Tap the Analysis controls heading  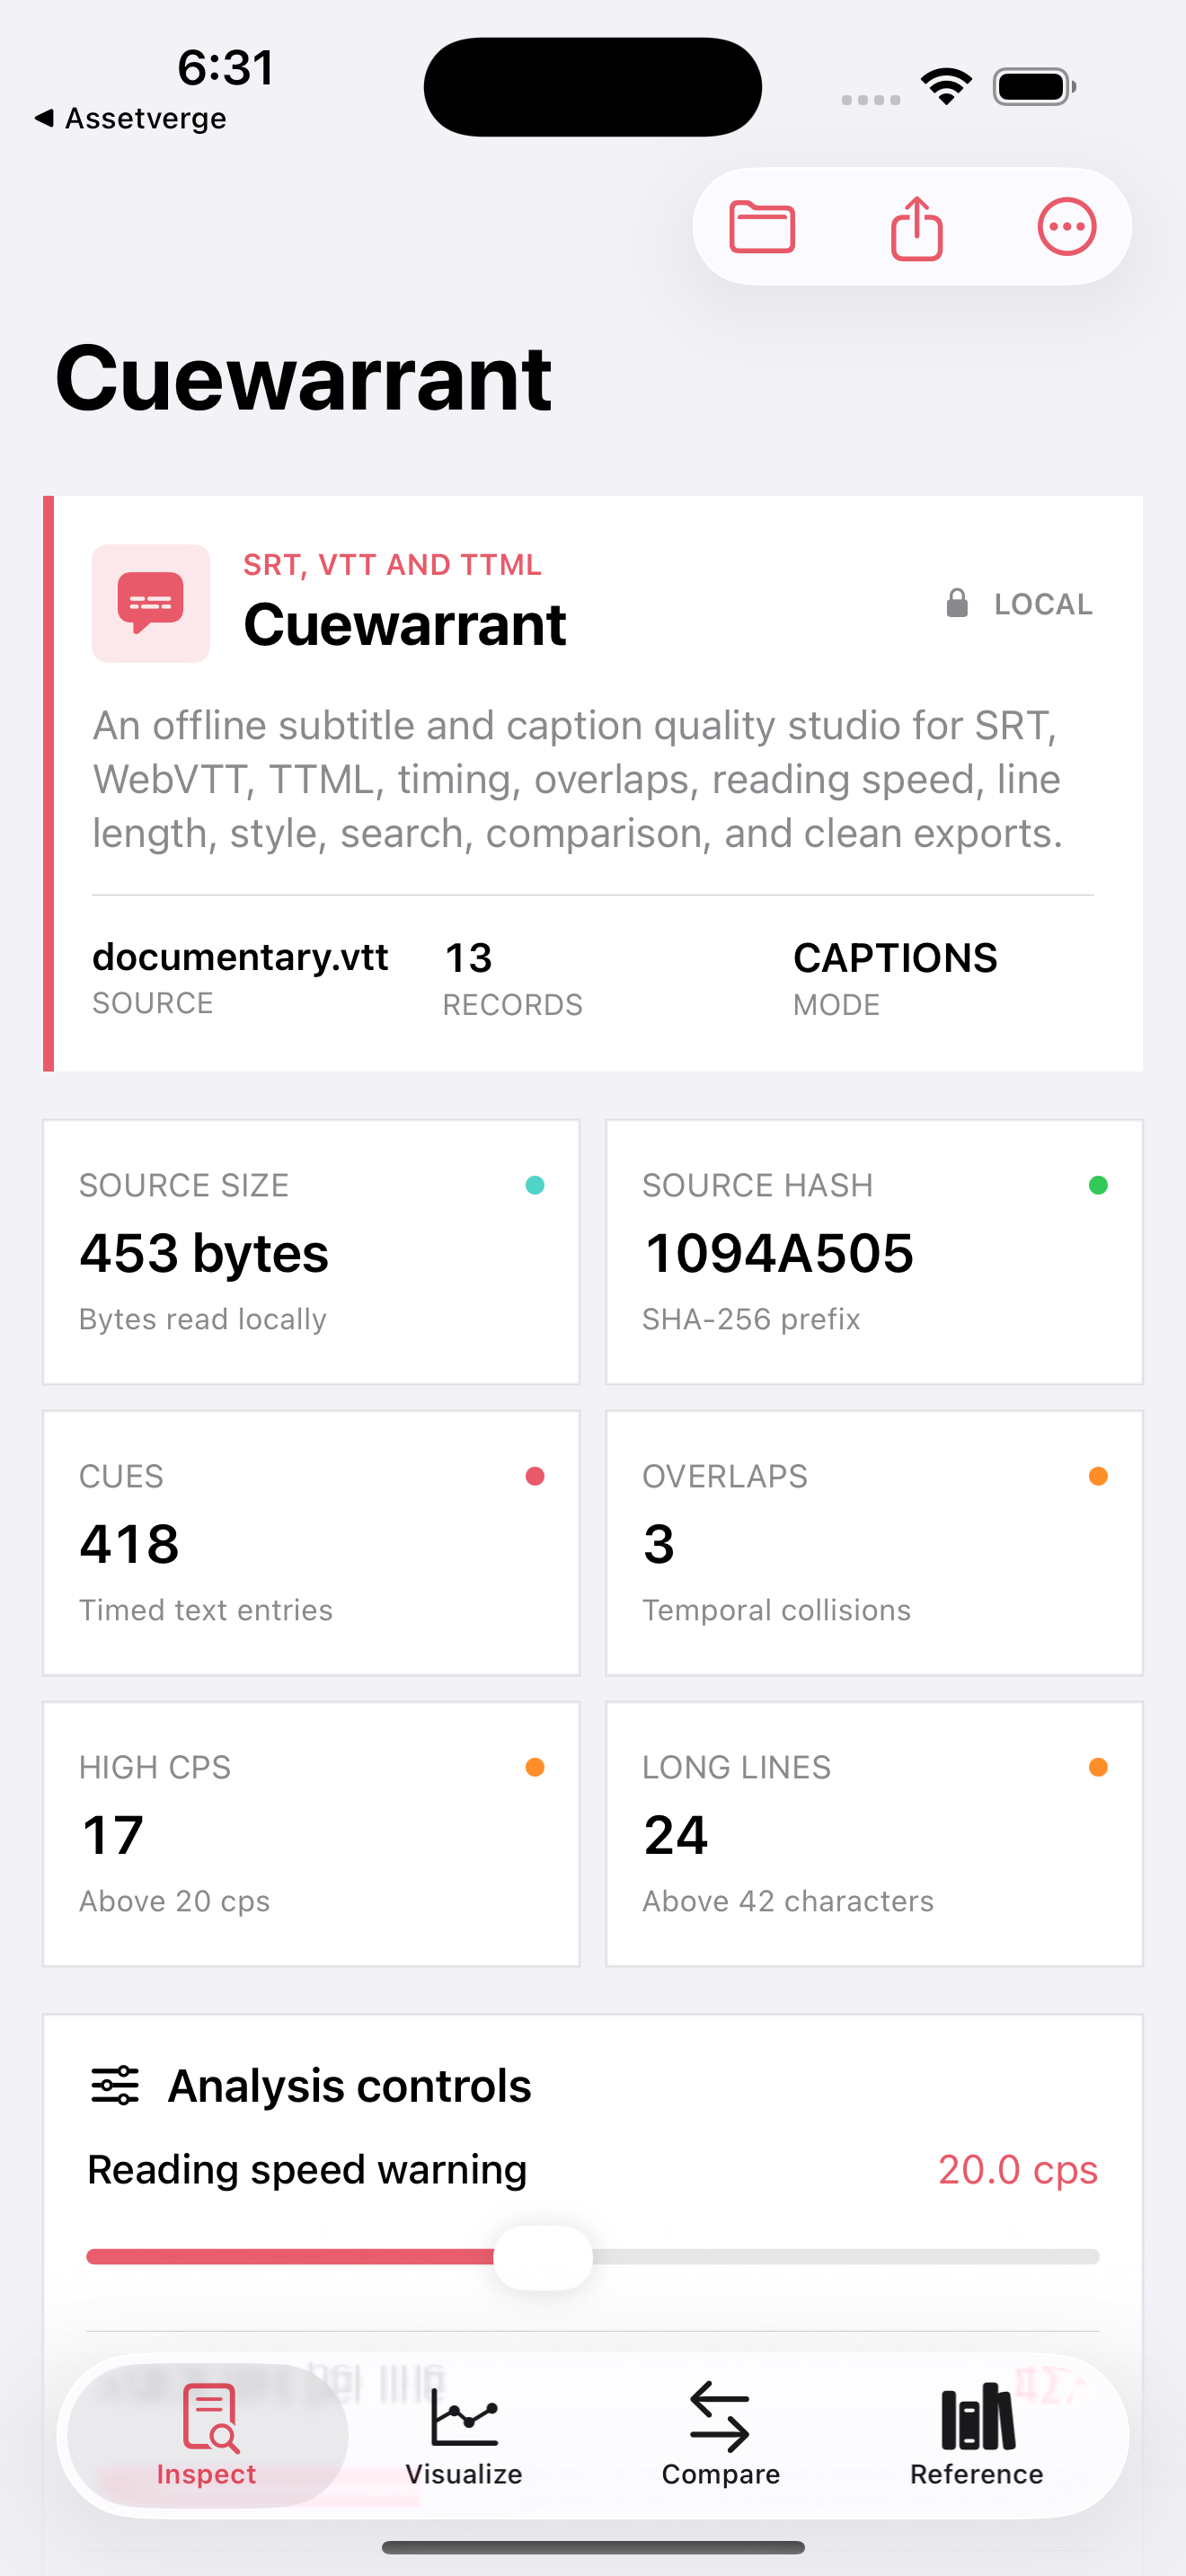(349, 2086)
